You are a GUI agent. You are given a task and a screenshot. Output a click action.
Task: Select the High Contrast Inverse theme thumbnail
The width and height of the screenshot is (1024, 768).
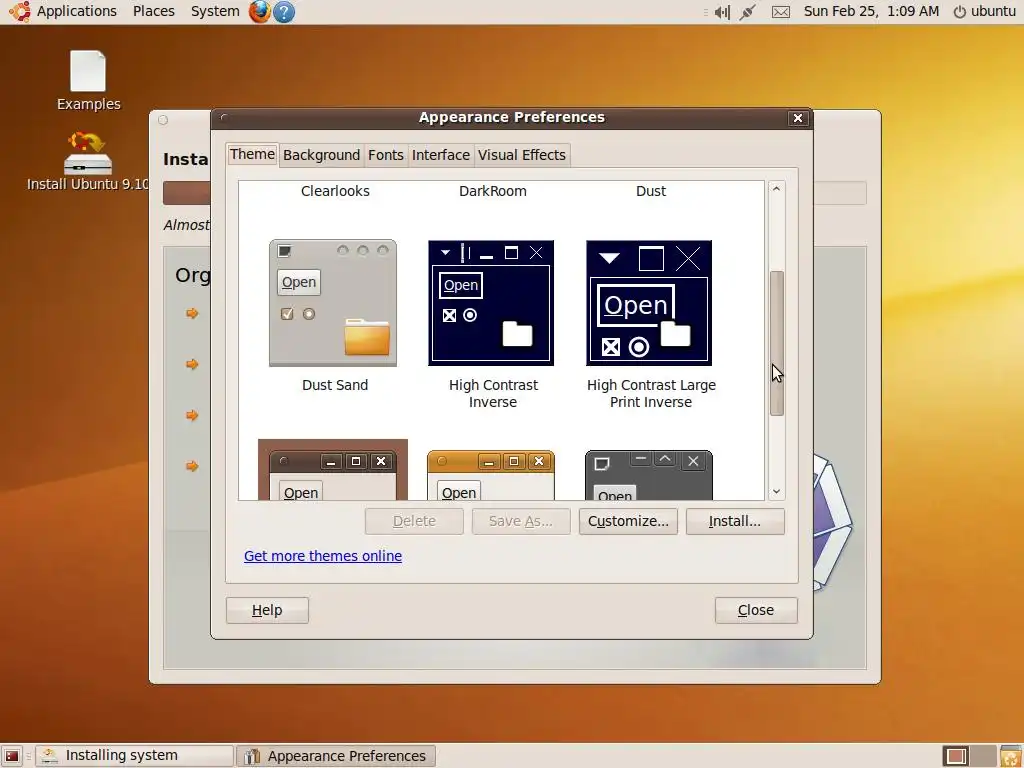[491, 303]
